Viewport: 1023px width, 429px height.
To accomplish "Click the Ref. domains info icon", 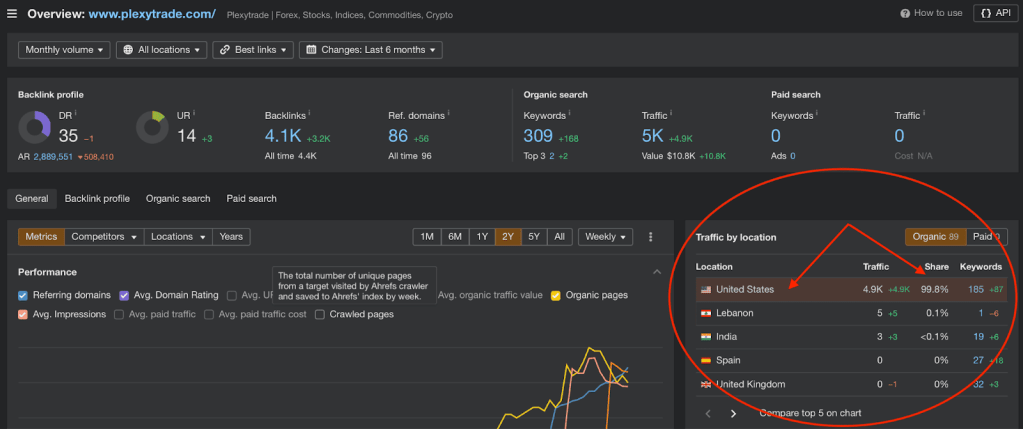I will 450,113.
